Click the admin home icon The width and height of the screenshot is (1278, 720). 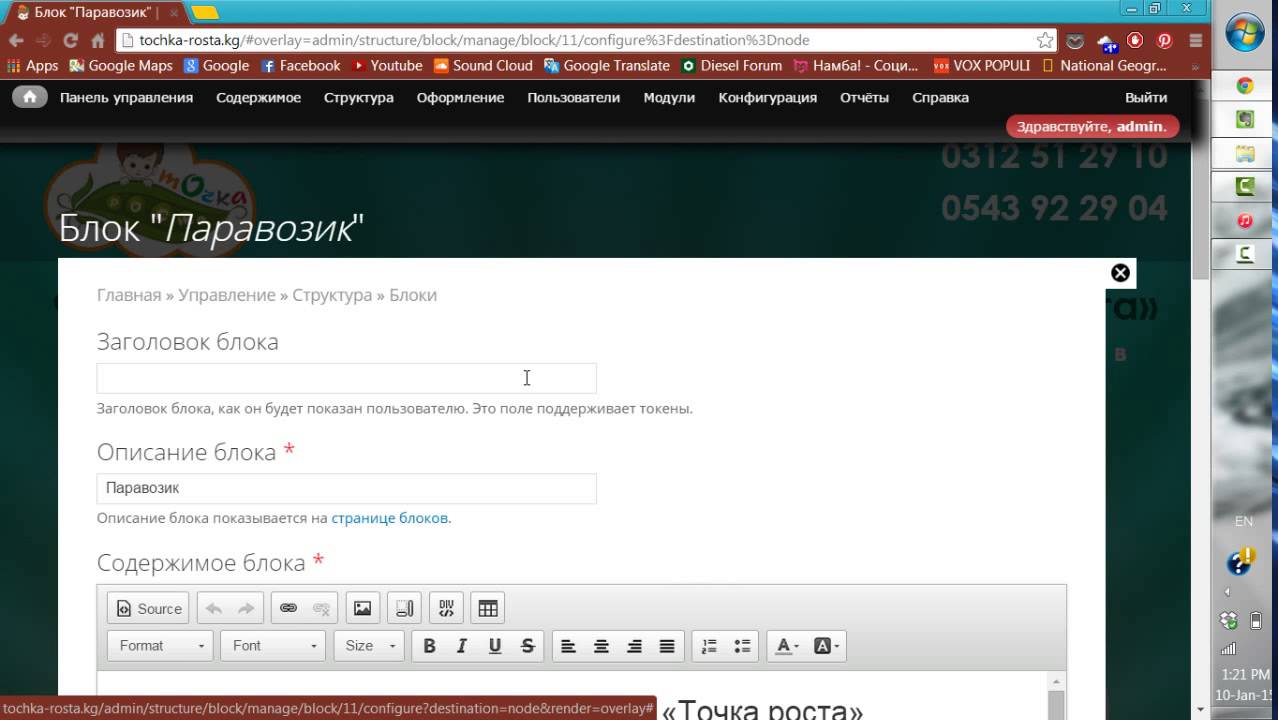coord(30,97)
